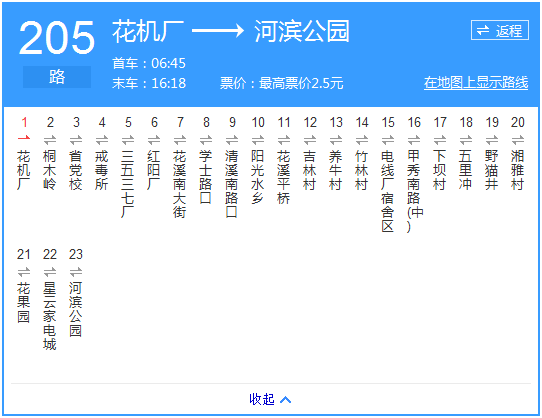Click the transfer icon above 星云家电城
The image size is (542, 418).
point(50,272)
